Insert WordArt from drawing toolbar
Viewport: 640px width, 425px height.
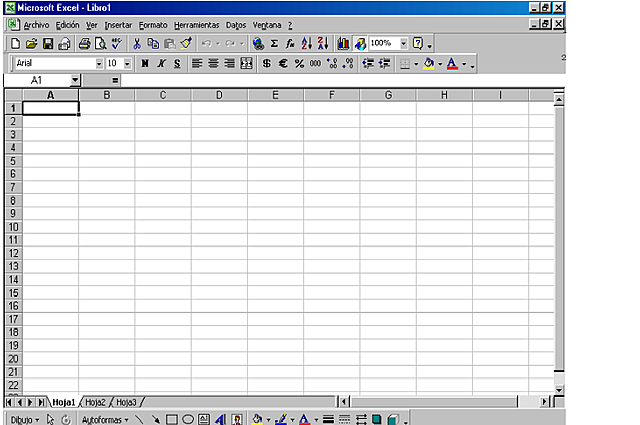(x=220, y=419)
